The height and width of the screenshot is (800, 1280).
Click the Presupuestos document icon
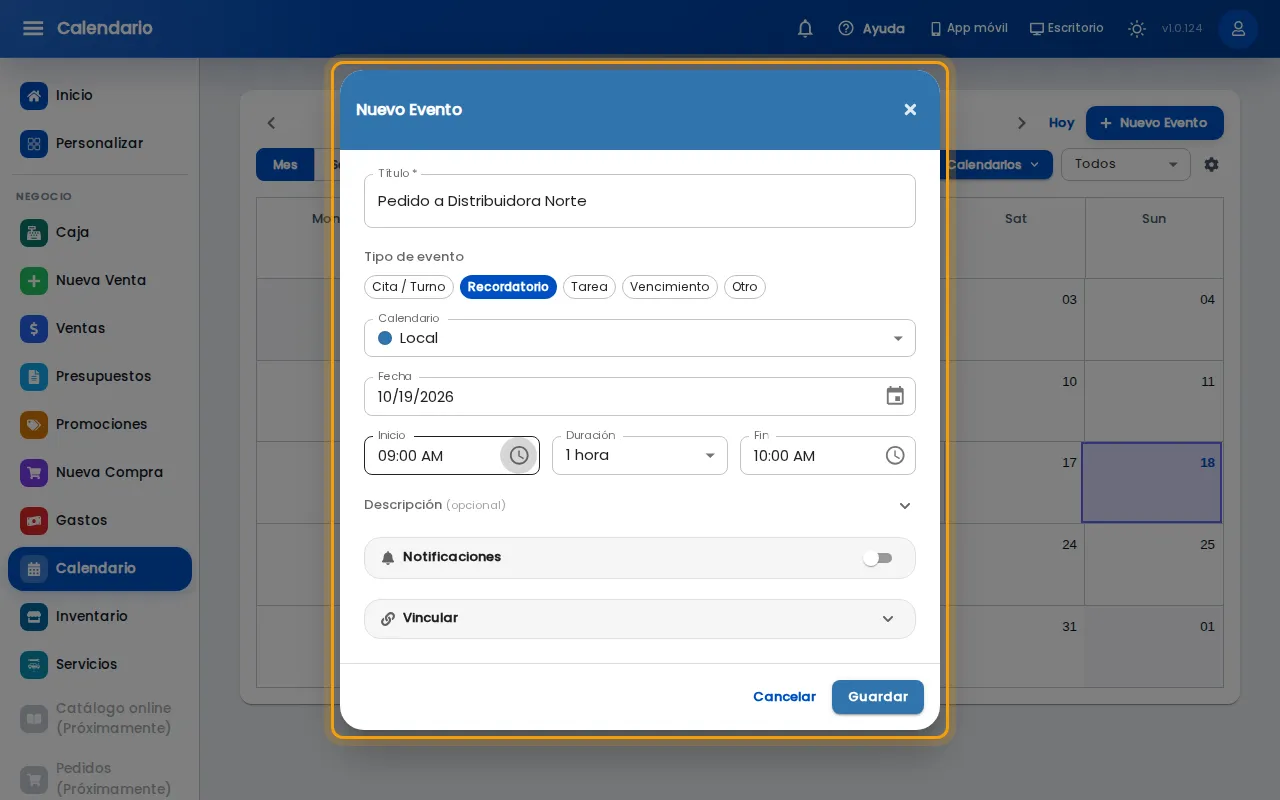click(34, 376)
